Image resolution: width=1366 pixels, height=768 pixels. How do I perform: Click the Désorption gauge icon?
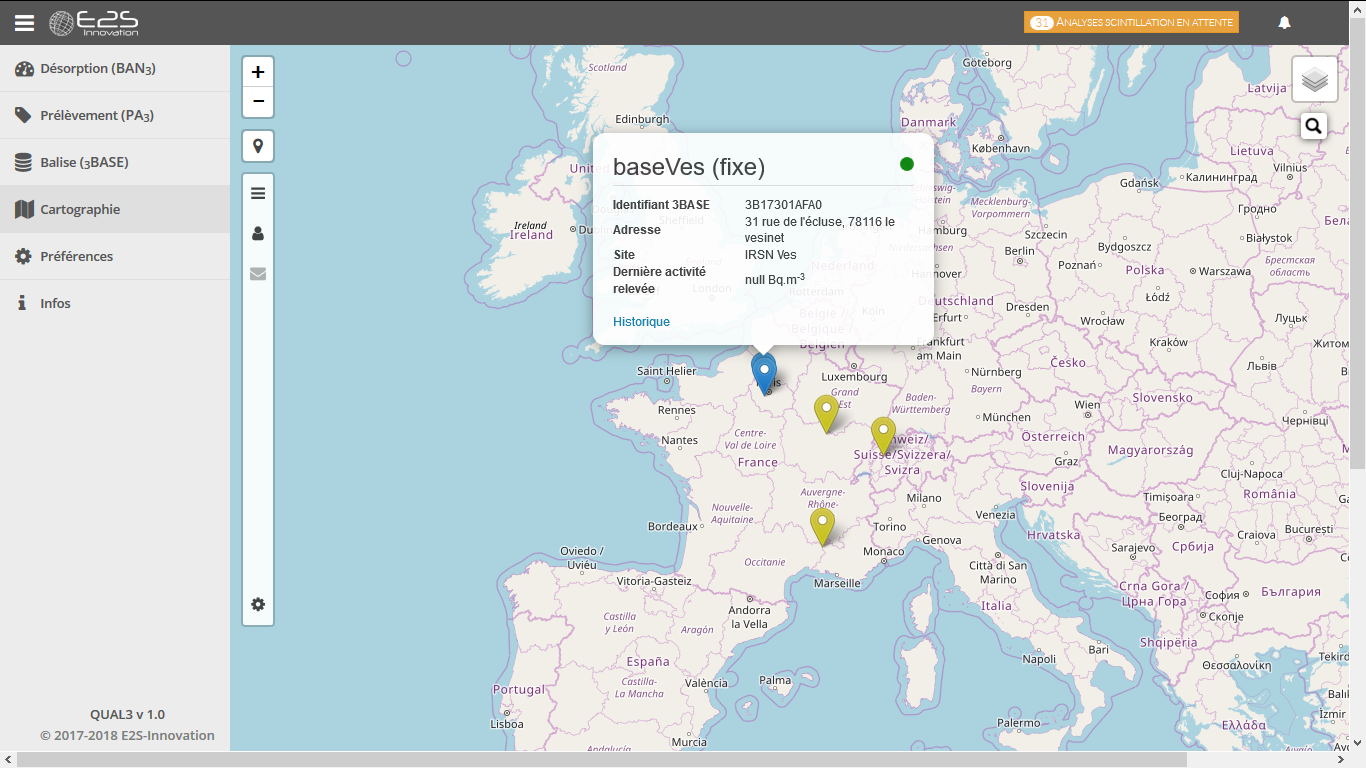click(x=24, y=69)
